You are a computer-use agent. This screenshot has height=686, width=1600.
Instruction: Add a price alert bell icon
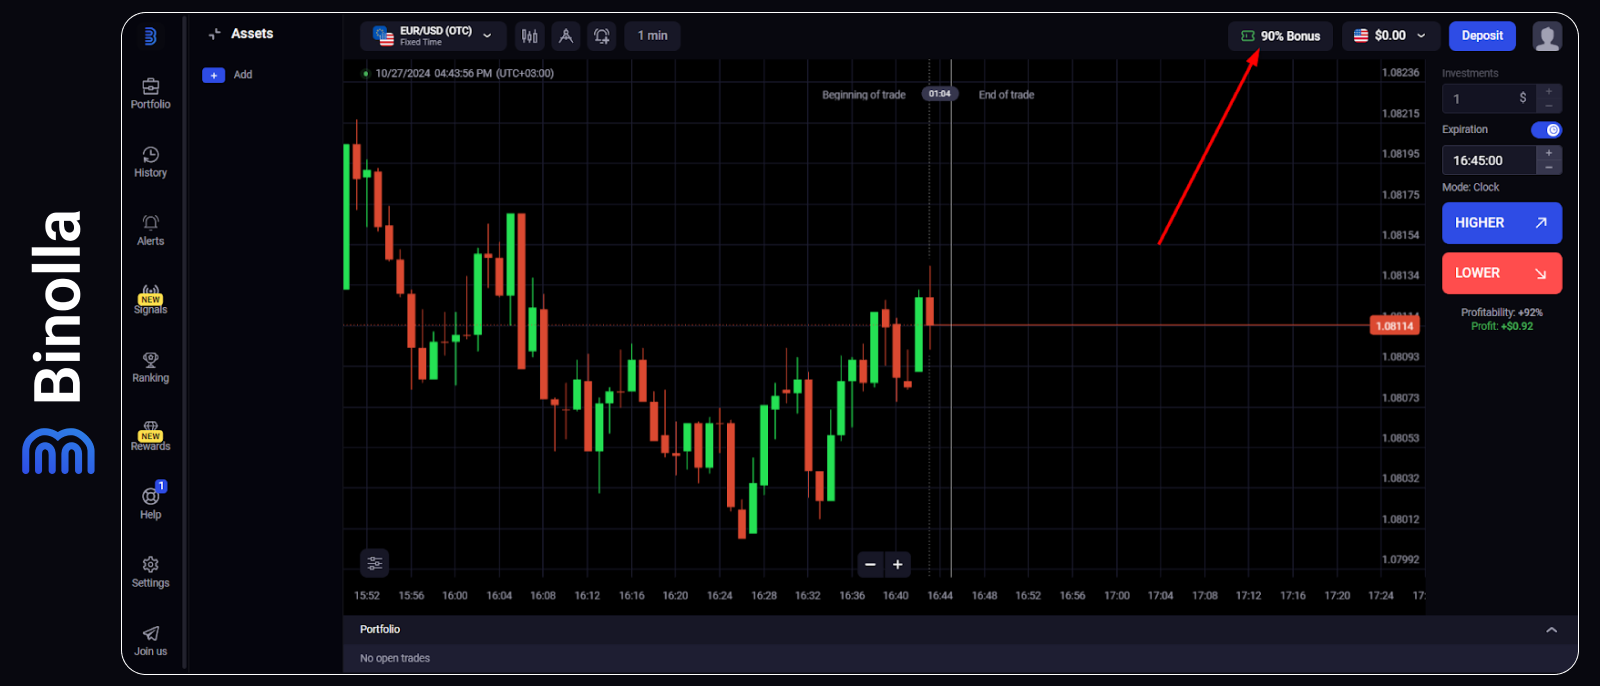point(601,36)
